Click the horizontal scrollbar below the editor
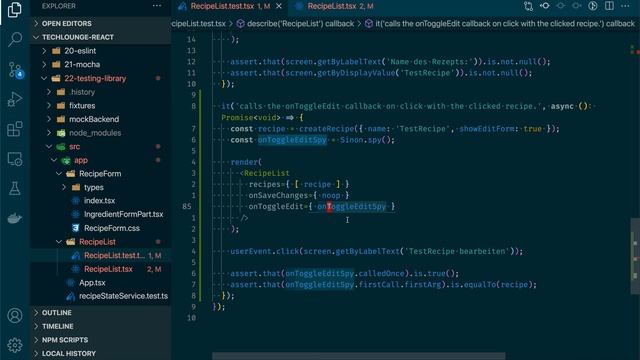 pyautogui.click(x=358, y=356)
